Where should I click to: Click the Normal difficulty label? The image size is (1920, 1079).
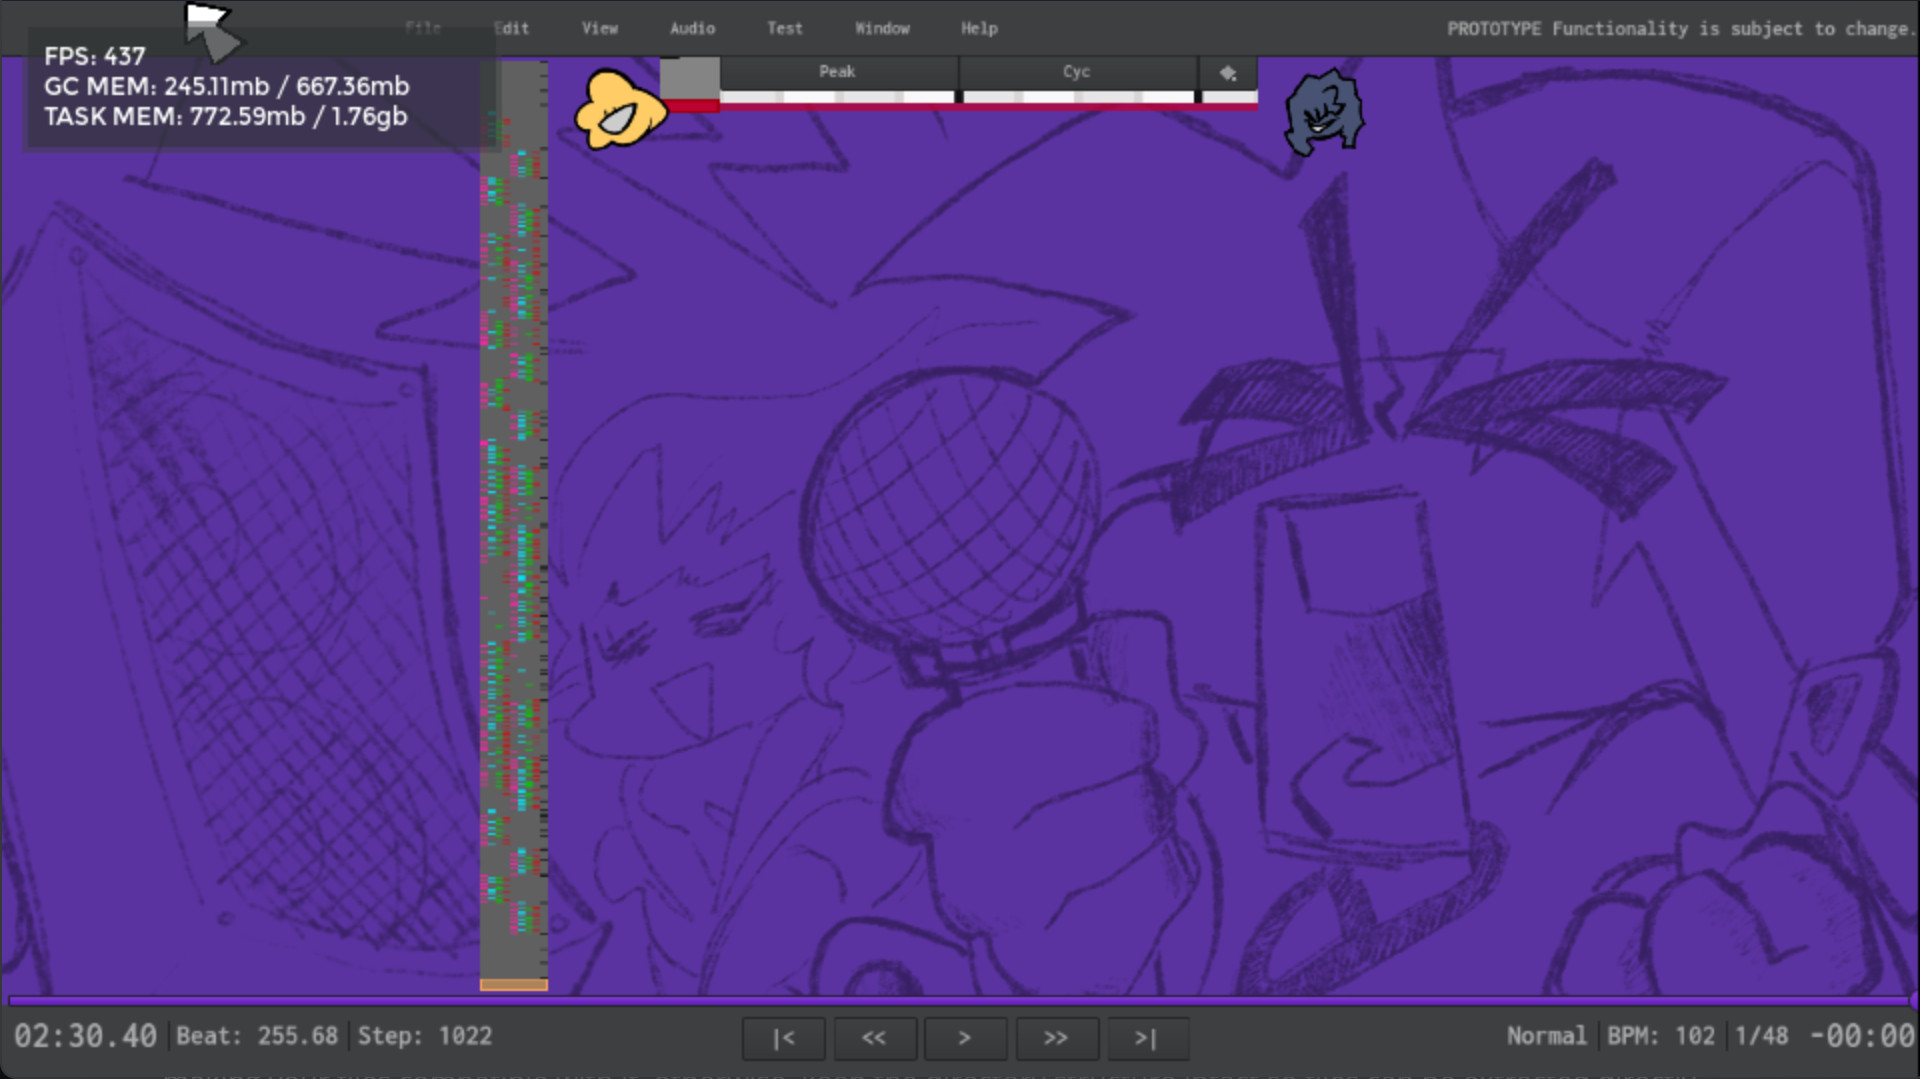pos(1546,1036)
